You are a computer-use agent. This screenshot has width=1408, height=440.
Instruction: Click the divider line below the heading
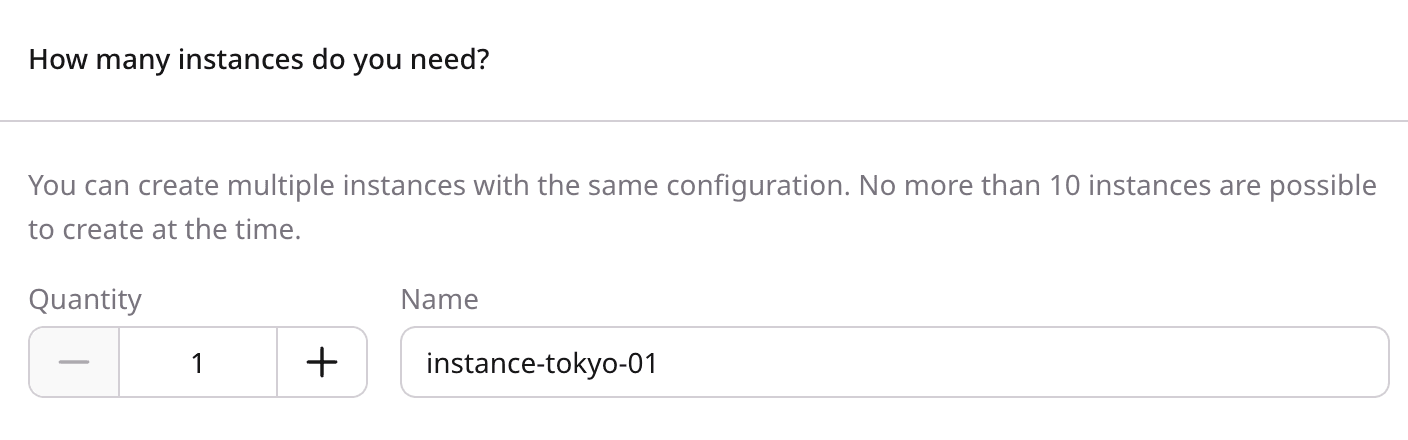click(704, 121)
